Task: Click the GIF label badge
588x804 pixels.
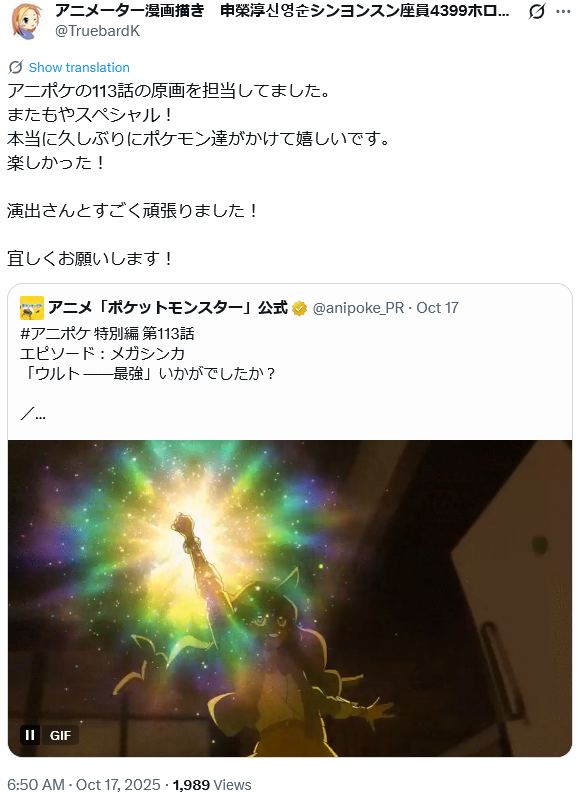Action: [x=60, y=735]
